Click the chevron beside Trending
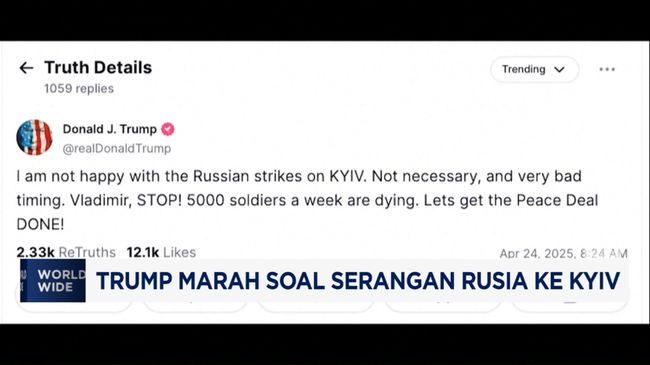Image resolution: width=650 pixels, height=365 pixels. [x=560, y=69]
